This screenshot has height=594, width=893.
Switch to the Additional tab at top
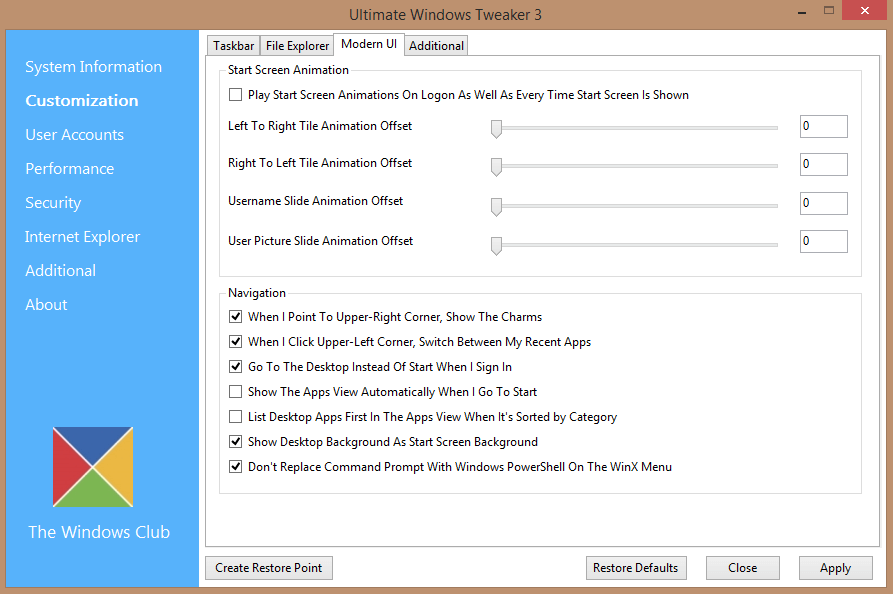(436, 46)
